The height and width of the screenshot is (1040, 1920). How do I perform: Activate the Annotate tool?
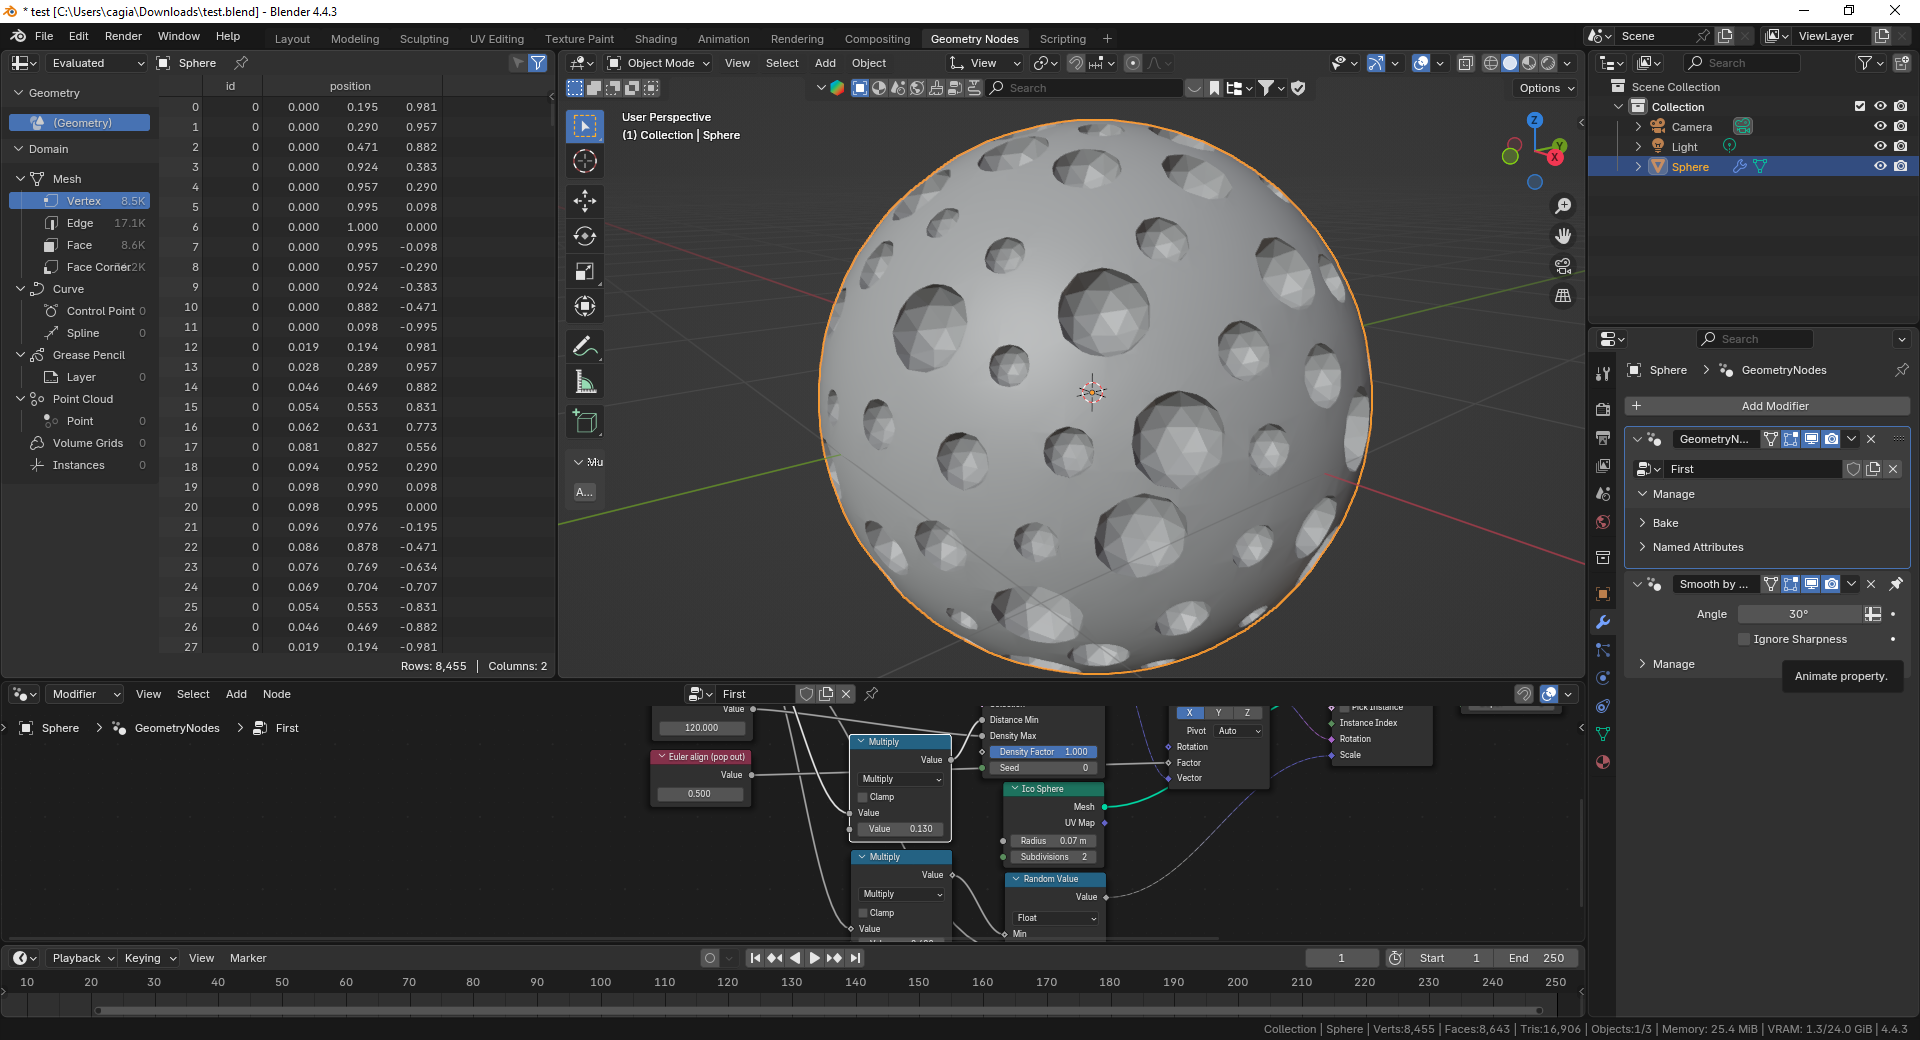(x=584, y=346)
